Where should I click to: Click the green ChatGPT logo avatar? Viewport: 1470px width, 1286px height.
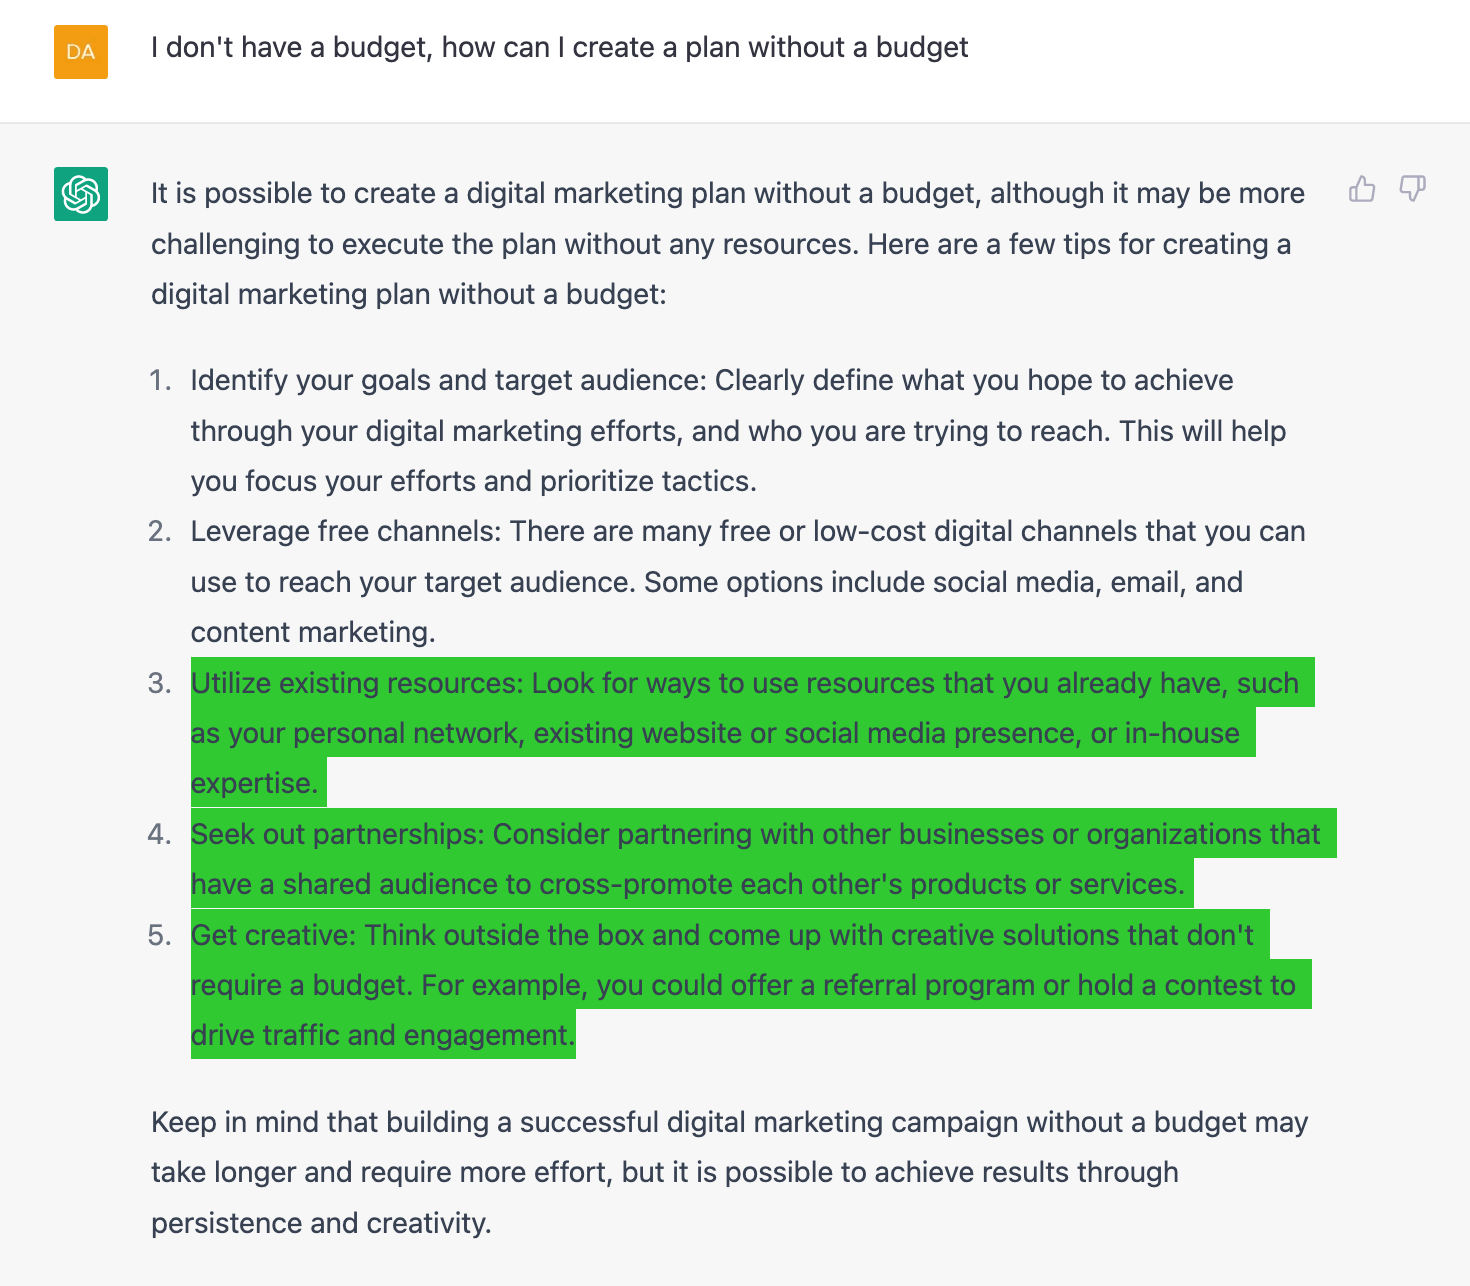click(81, 194)
